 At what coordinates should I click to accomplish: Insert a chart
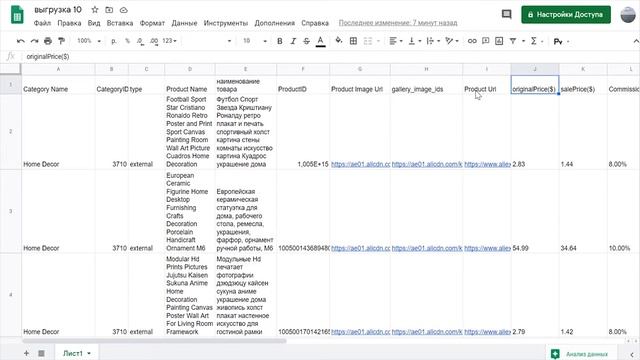(499, 41)
